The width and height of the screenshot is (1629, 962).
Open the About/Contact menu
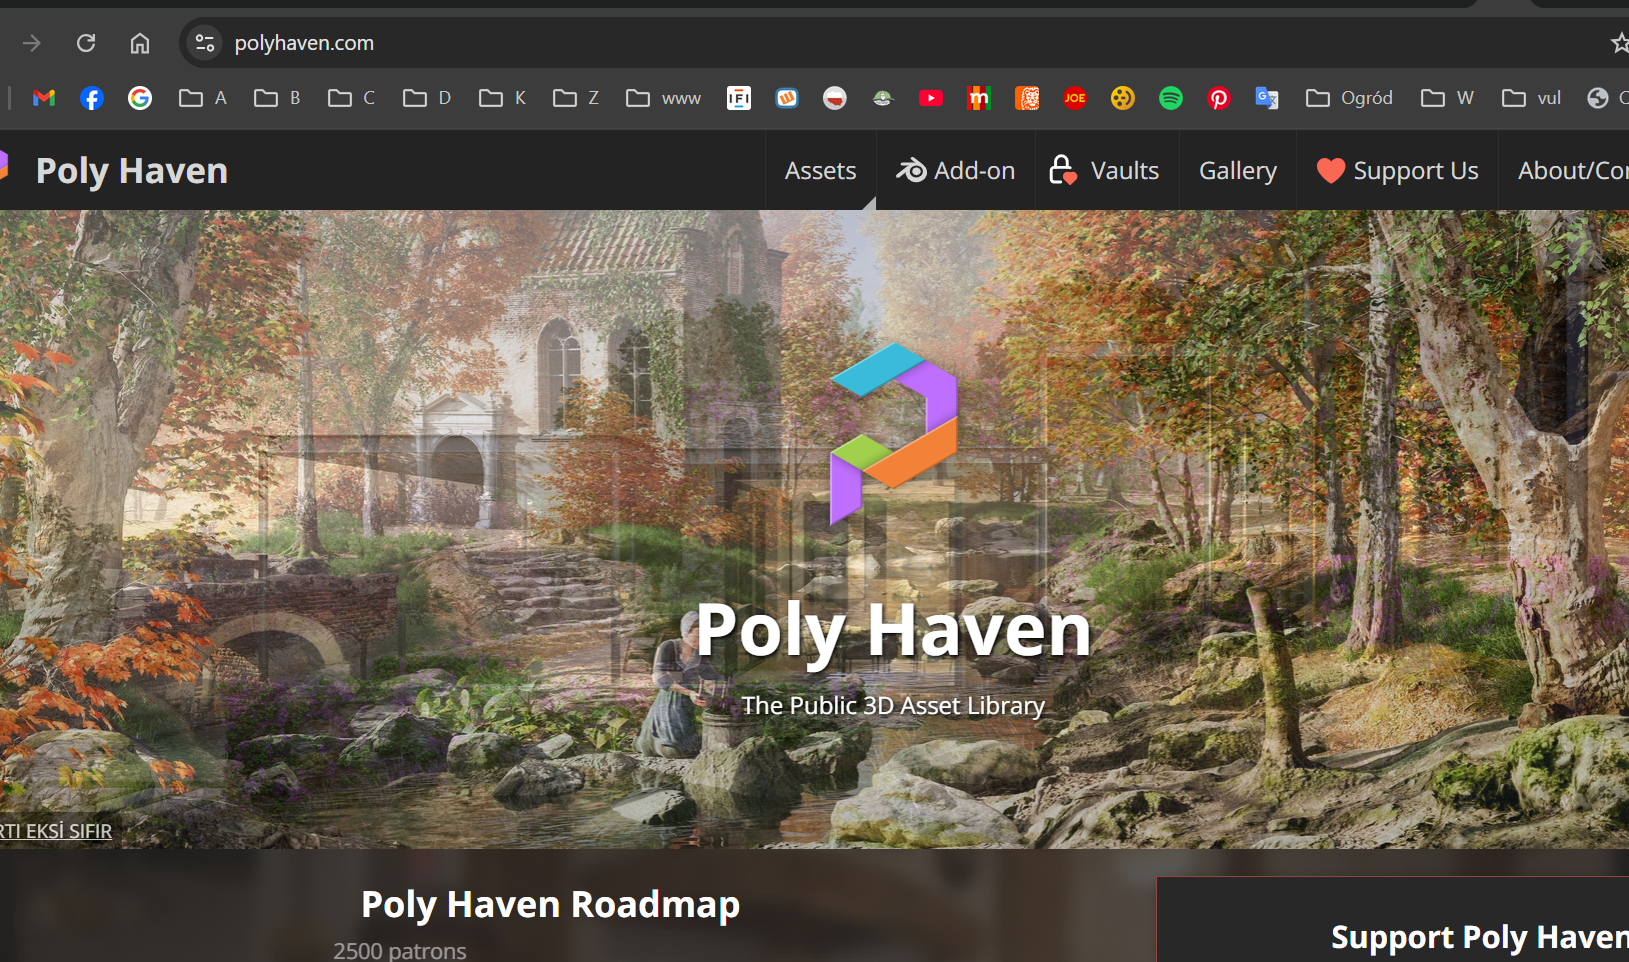(1564, 171)
